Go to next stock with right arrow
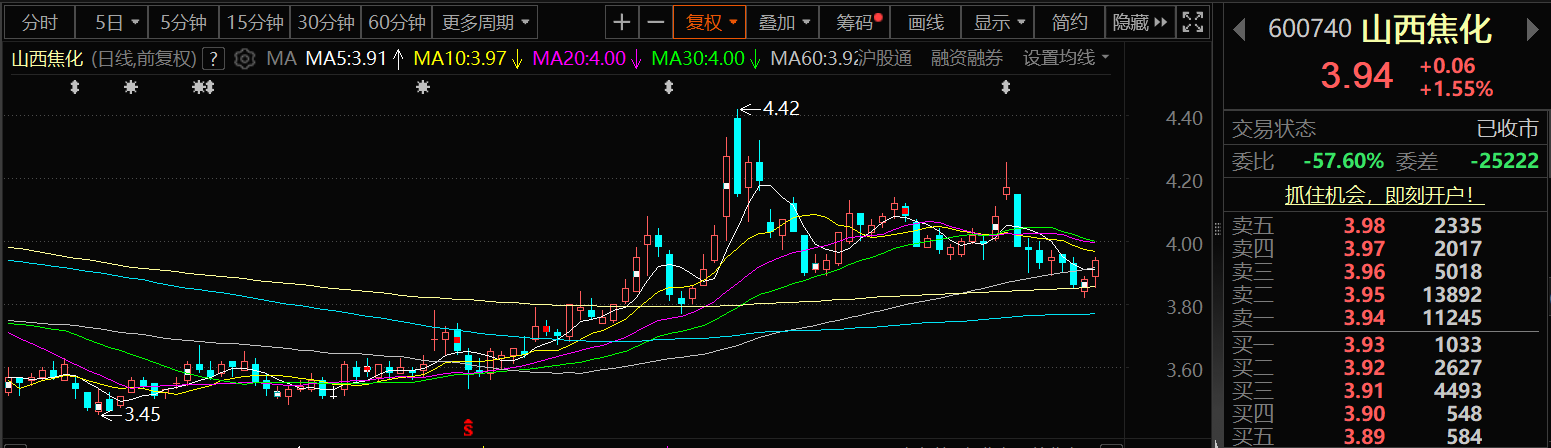Image resolution: width=1551 pixels, height=448 pixels. [1531, 29]
